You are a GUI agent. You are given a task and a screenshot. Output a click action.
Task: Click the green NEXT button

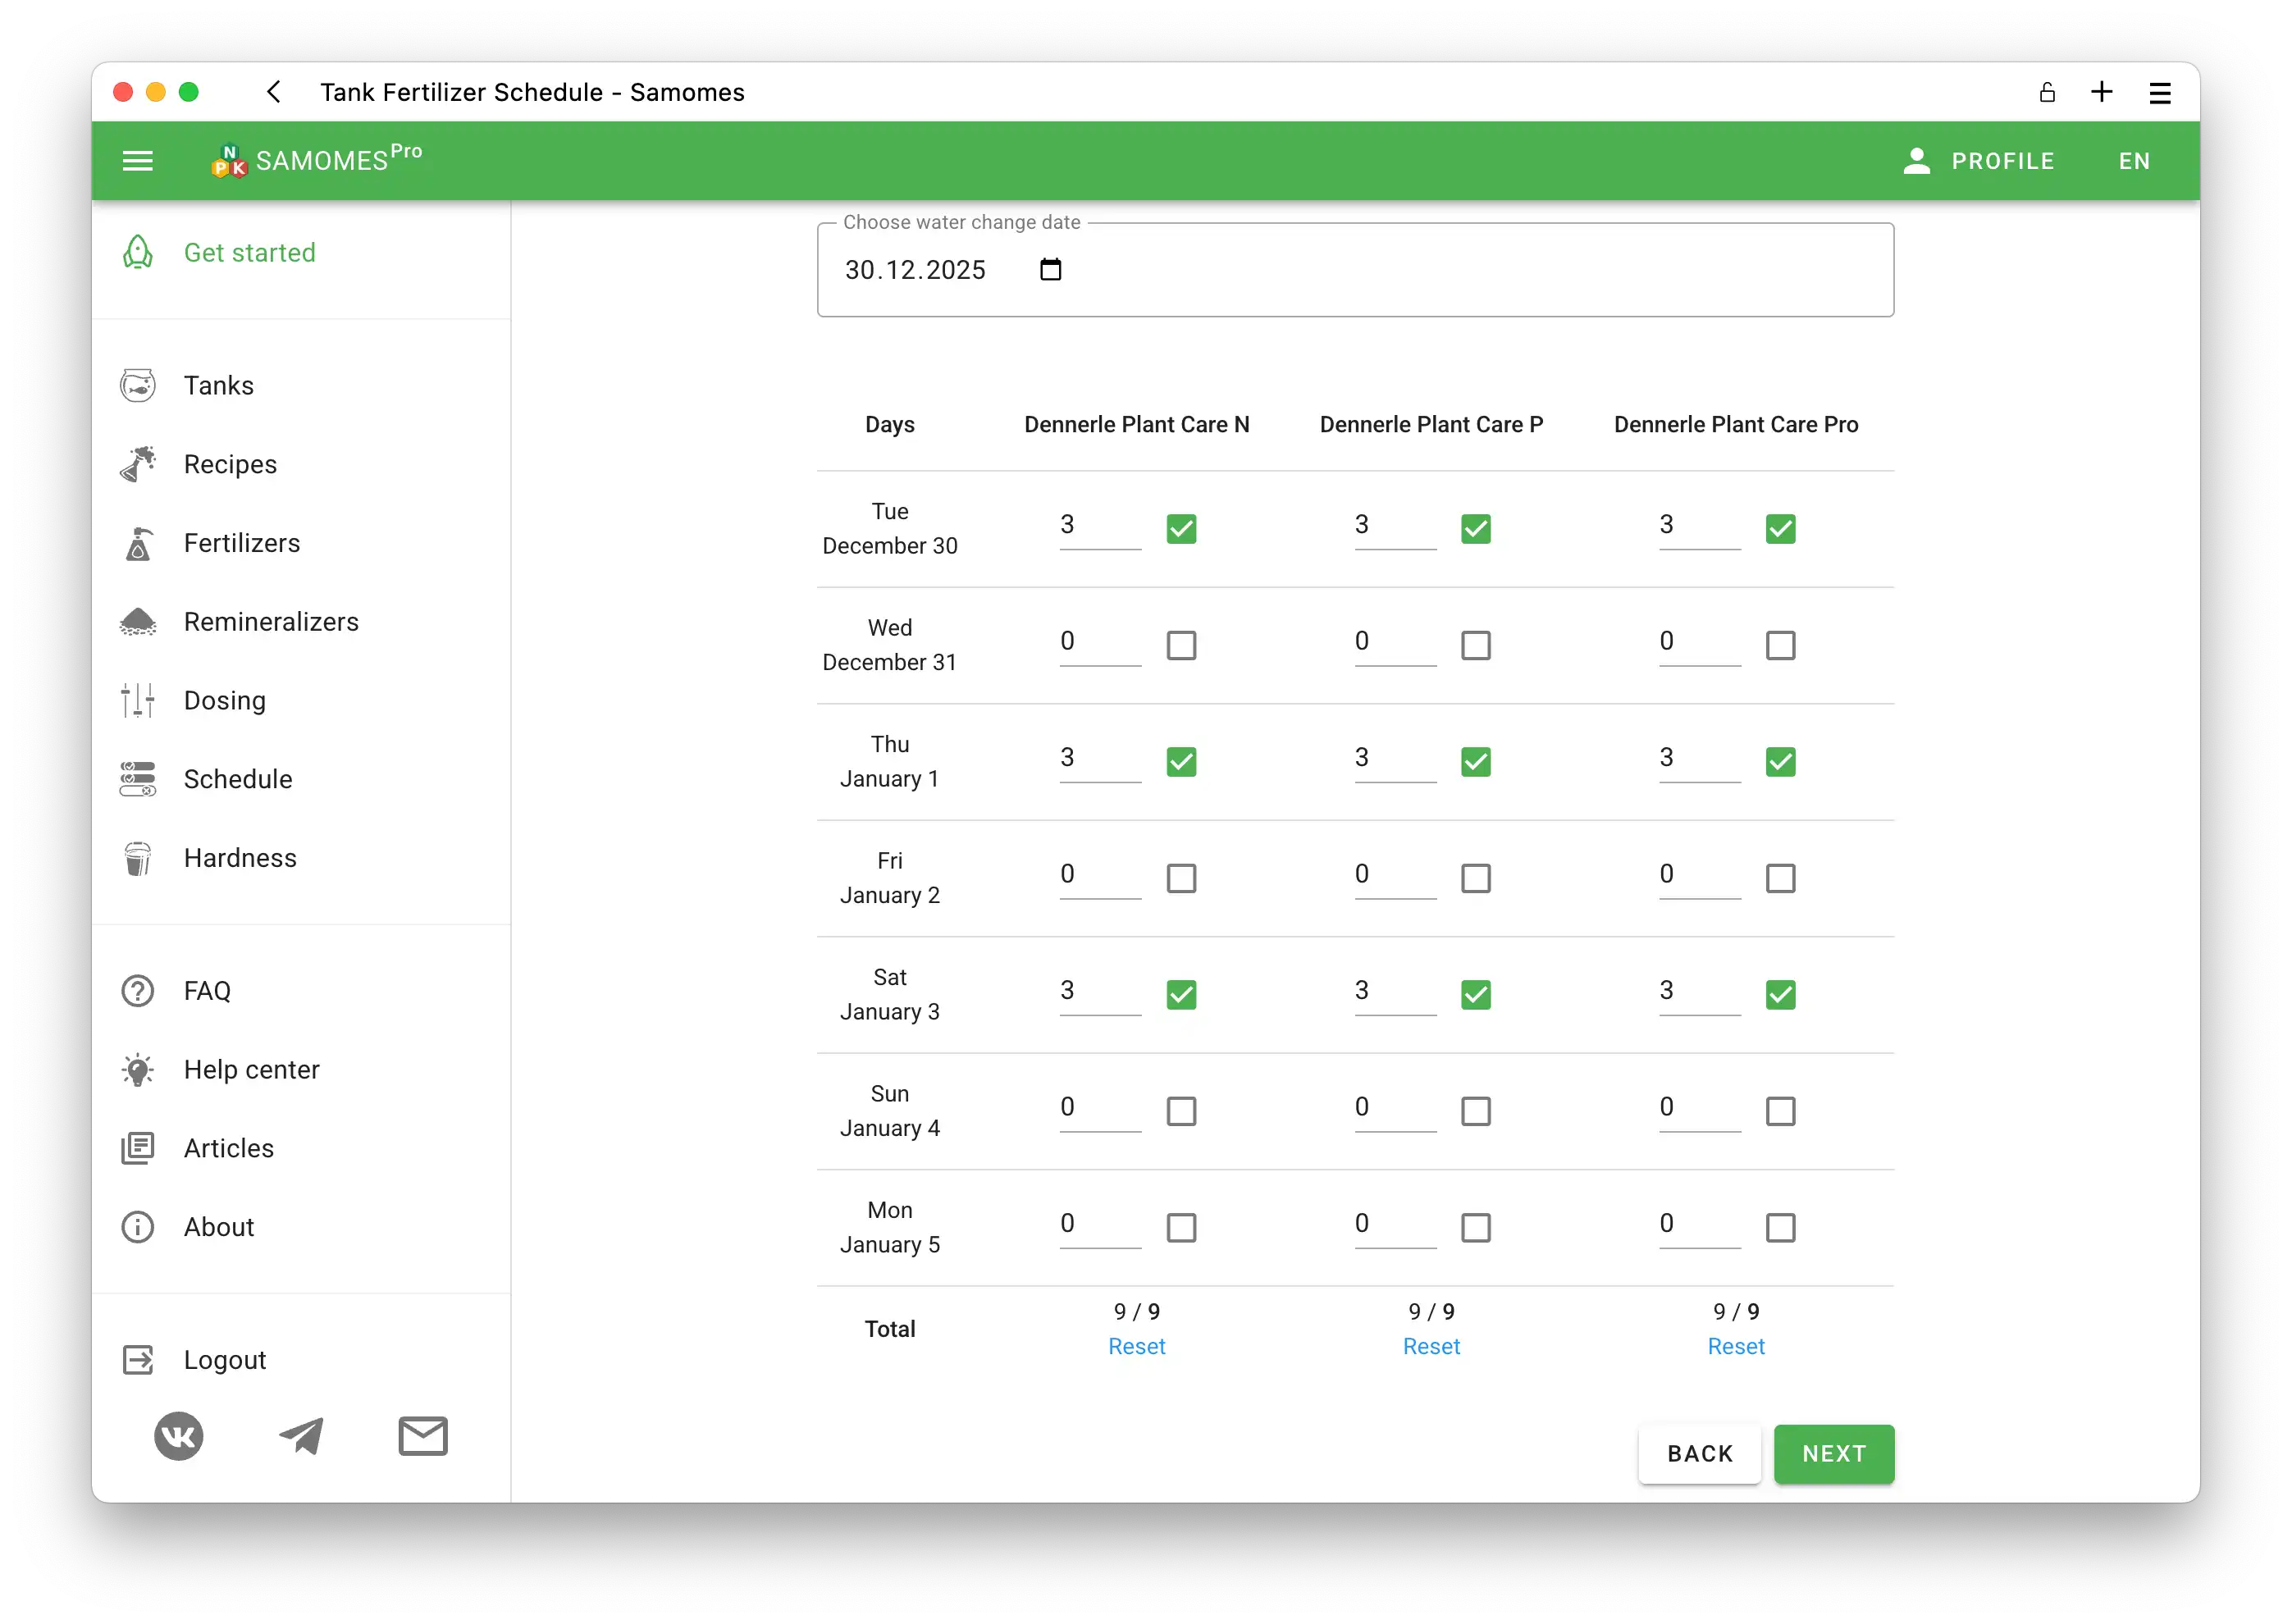click(1833, 1453)
